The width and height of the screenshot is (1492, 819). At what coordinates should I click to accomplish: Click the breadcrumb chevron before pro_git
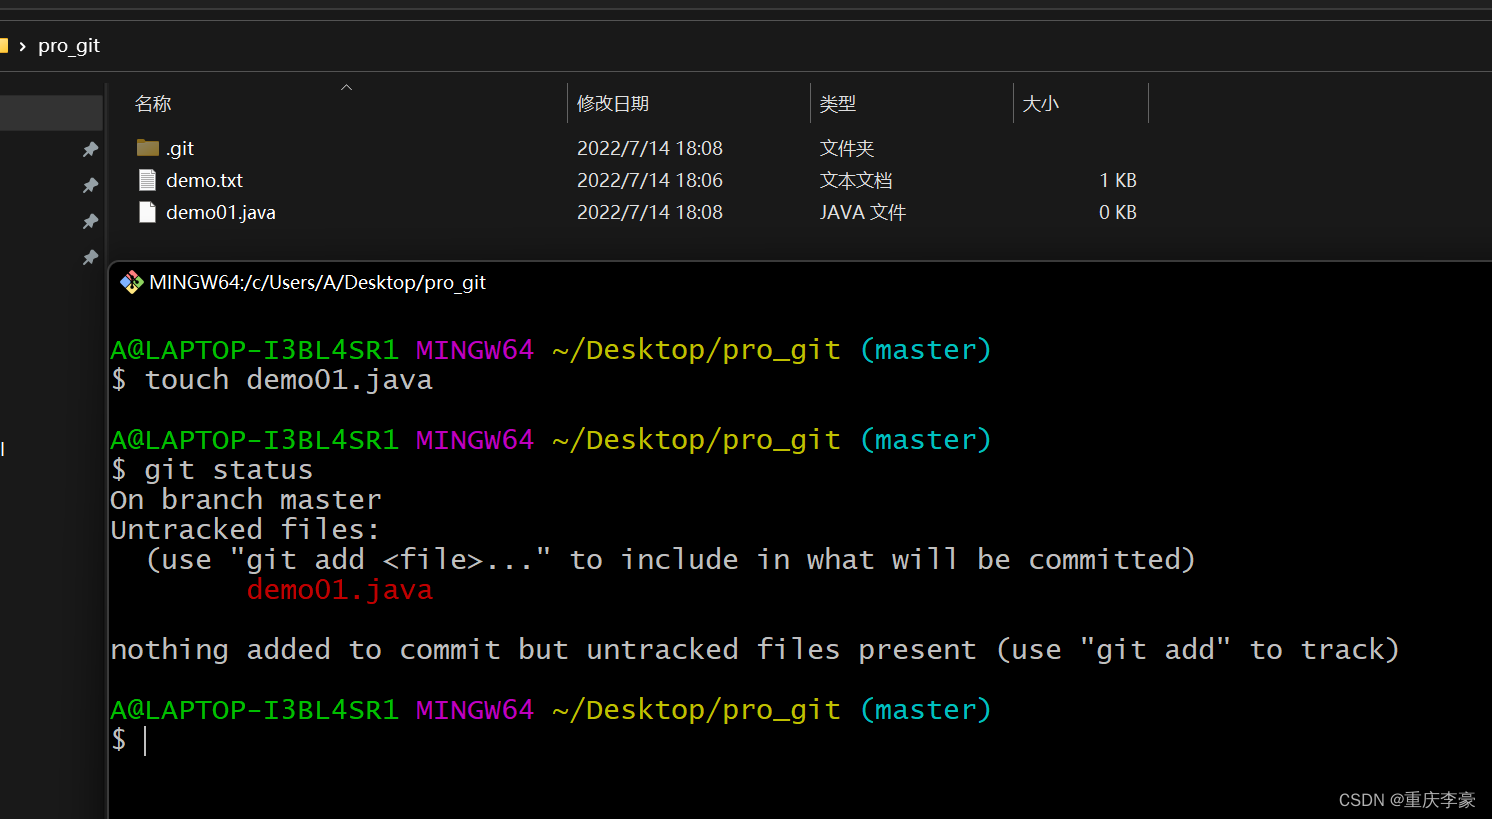tap(22, 46)
